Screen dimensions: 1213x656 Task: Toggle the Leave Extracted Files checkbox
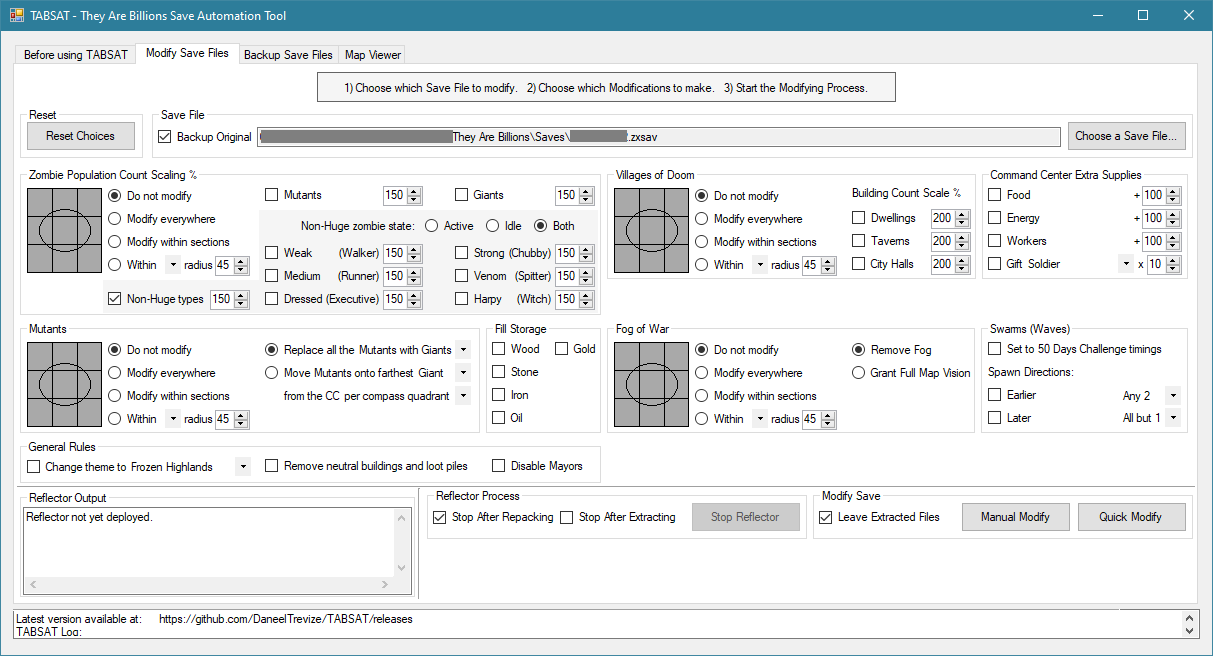click(x=880, y=517)
